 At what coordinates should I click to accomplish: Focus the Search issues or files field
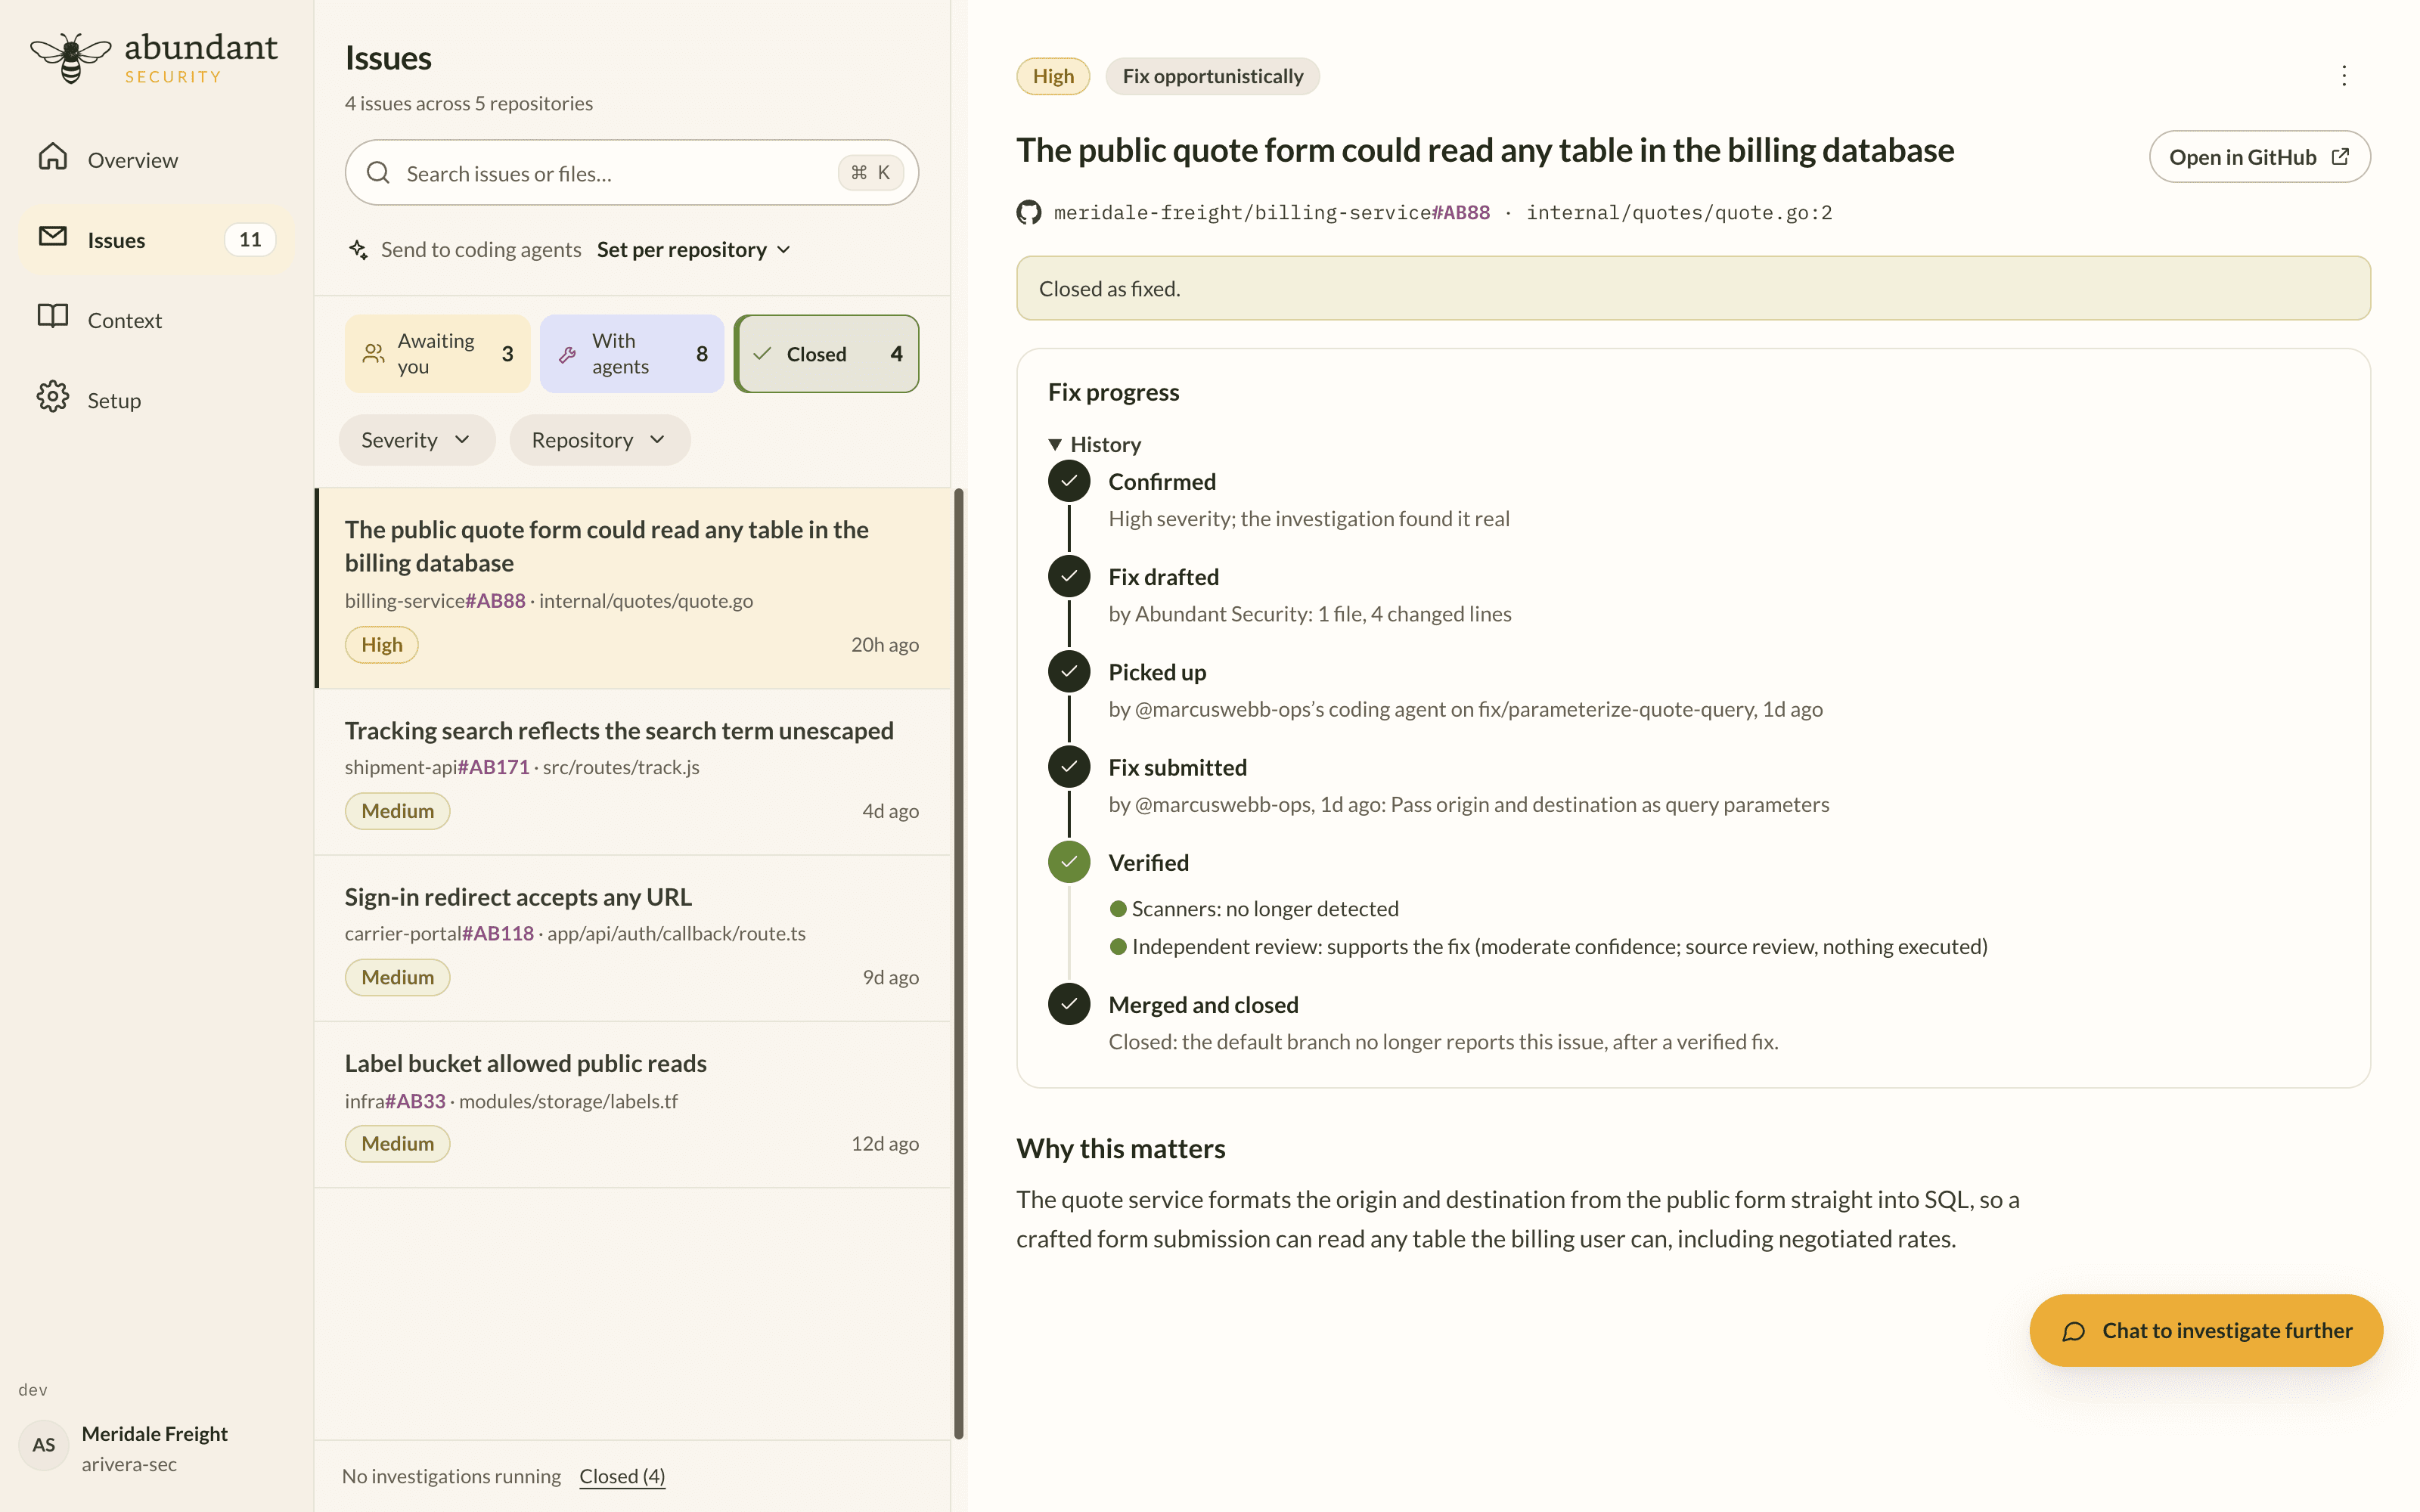click(x=632, y=173)
